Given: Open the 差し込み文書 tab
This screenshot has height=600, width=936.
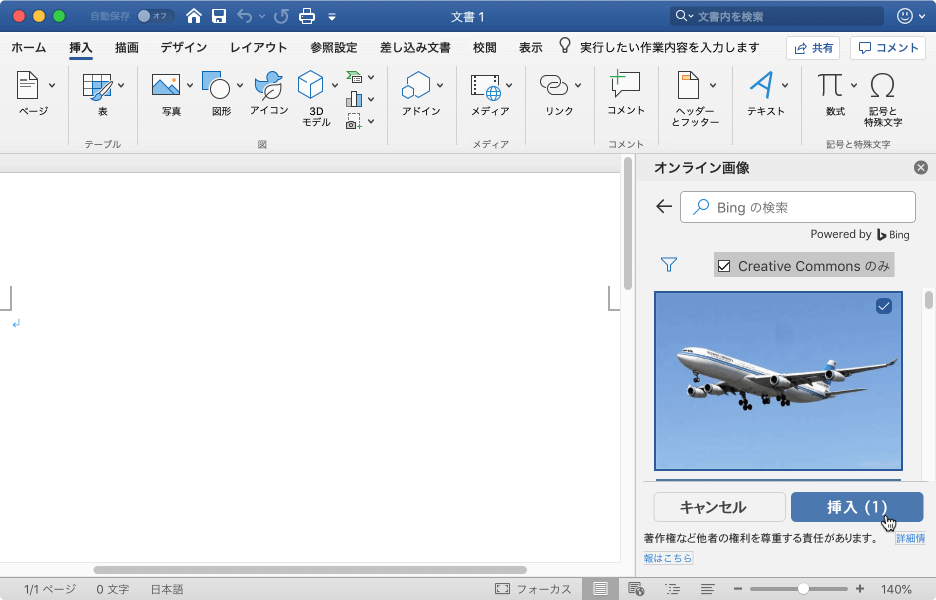Looking at the screenshot, I should [x=415, y=47].
